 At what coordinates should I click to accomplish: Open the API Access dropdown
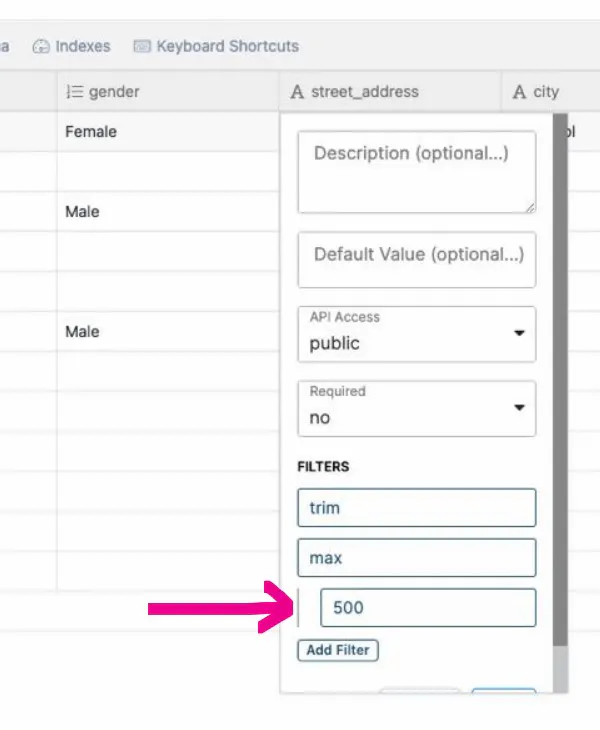[x=417, y=334]
